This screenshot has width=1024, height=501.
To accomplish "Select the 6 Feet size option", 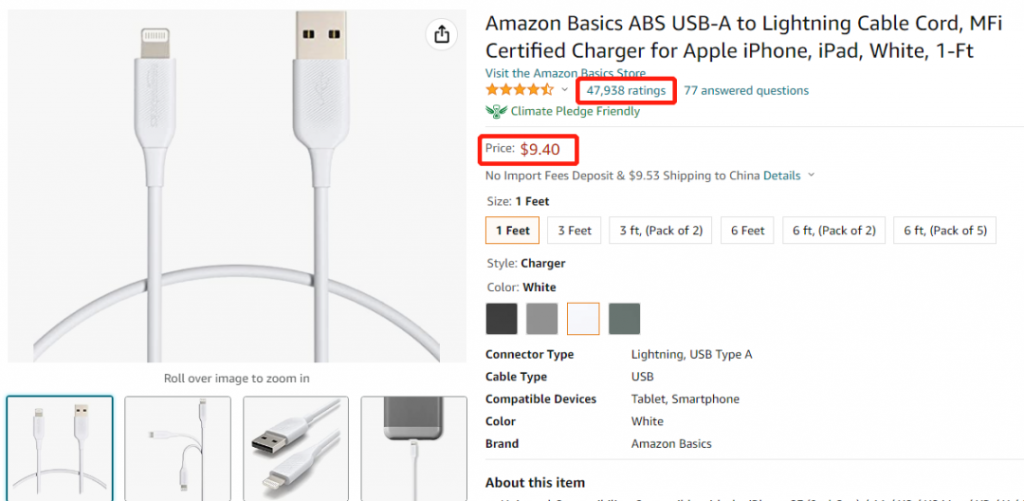I will [748, 231].
